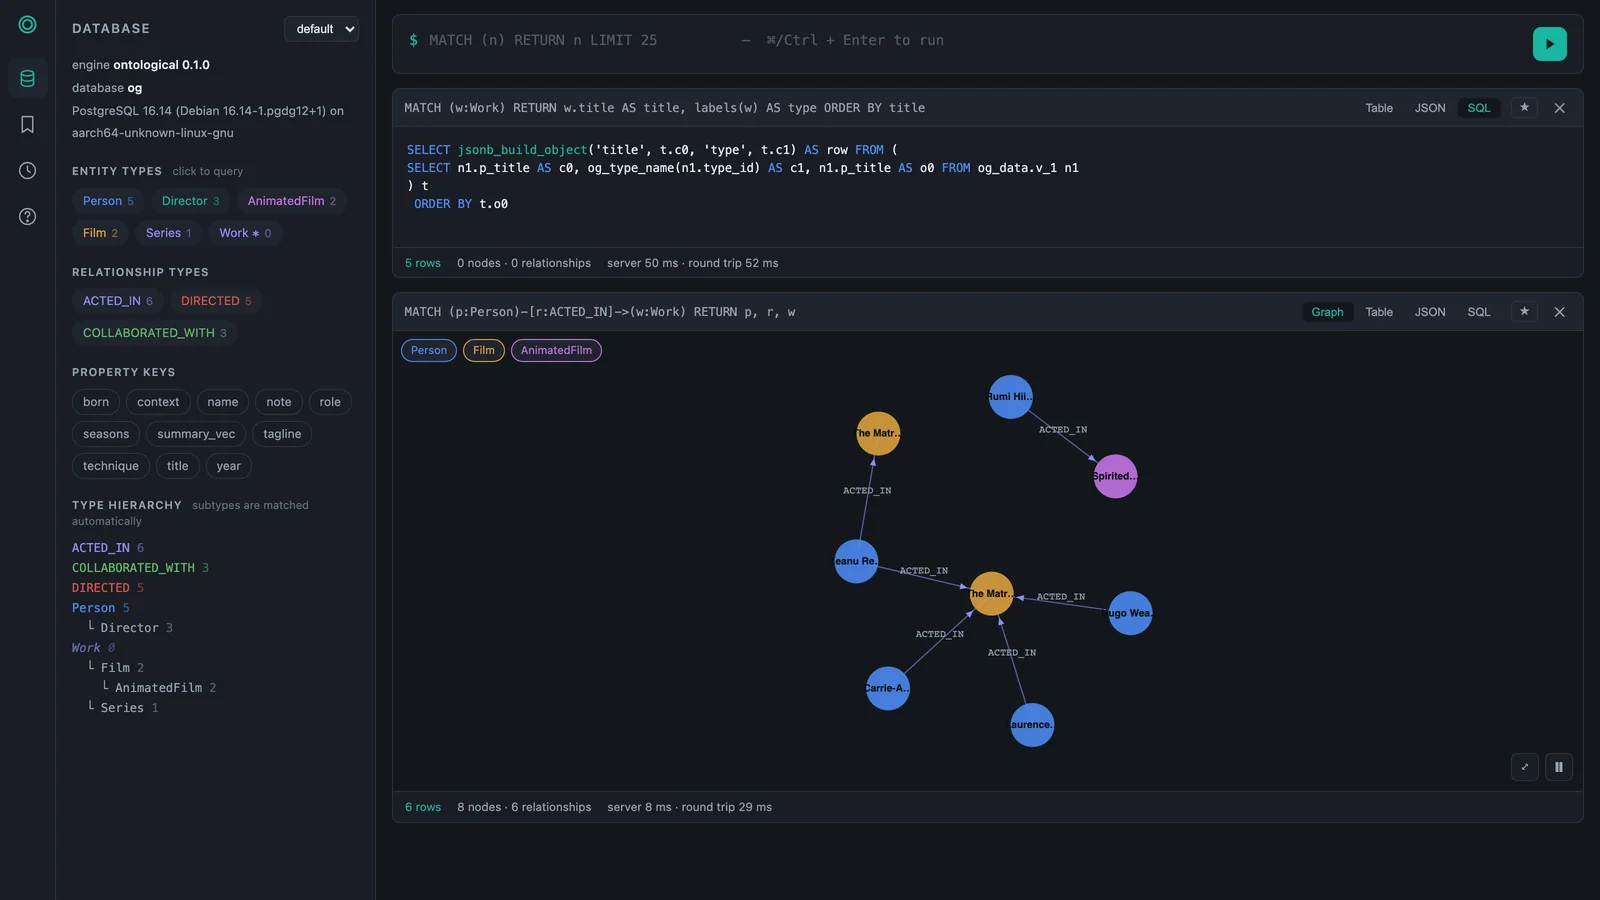Toggle Person label filter in graph legend
This screenshot has width=1600, height=900.
coord(429,350)
